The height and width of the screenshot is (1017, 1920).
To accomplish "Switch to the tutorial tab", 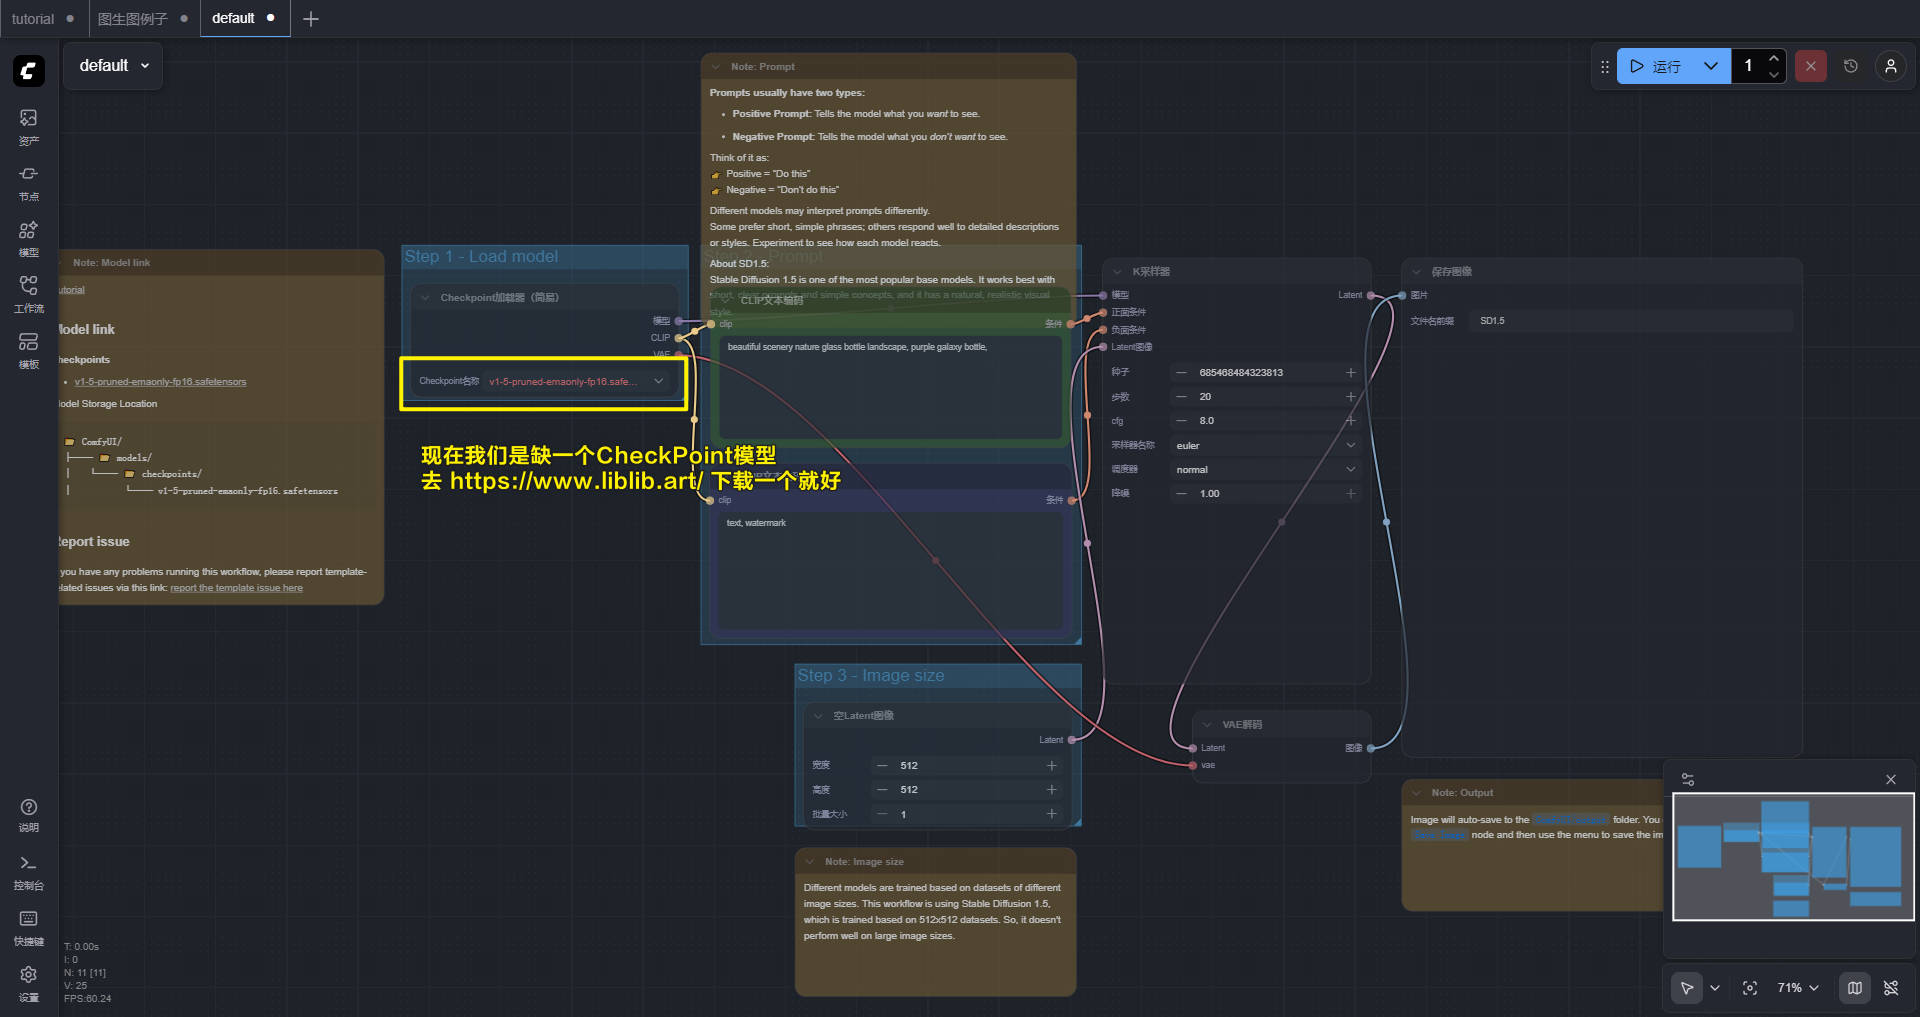I will [x=33, y=19].
